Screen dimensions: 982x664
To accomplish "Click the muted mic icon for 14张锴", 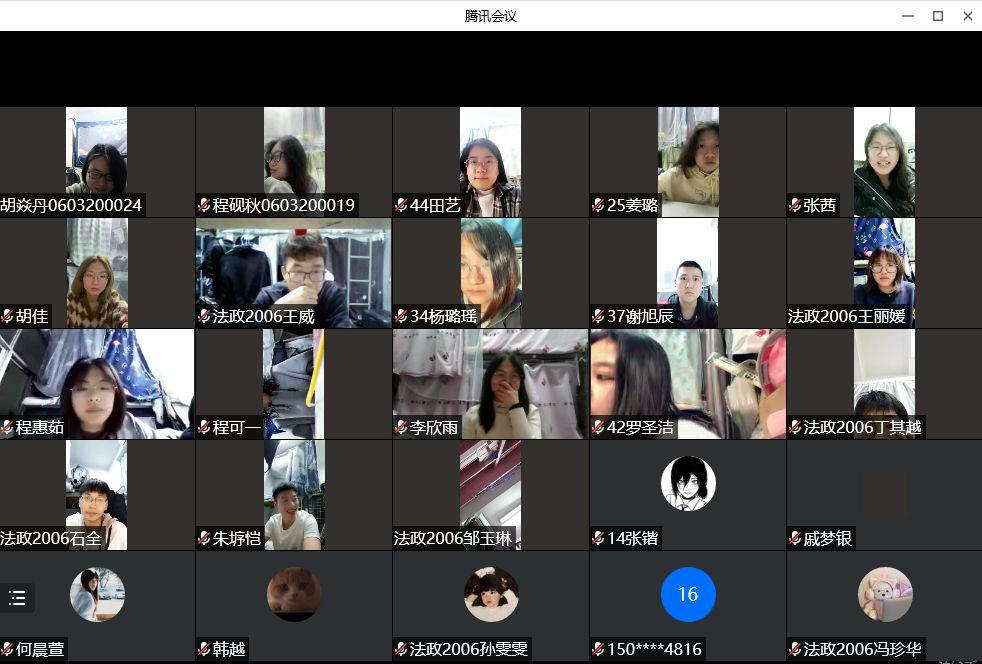I will 598,539.
